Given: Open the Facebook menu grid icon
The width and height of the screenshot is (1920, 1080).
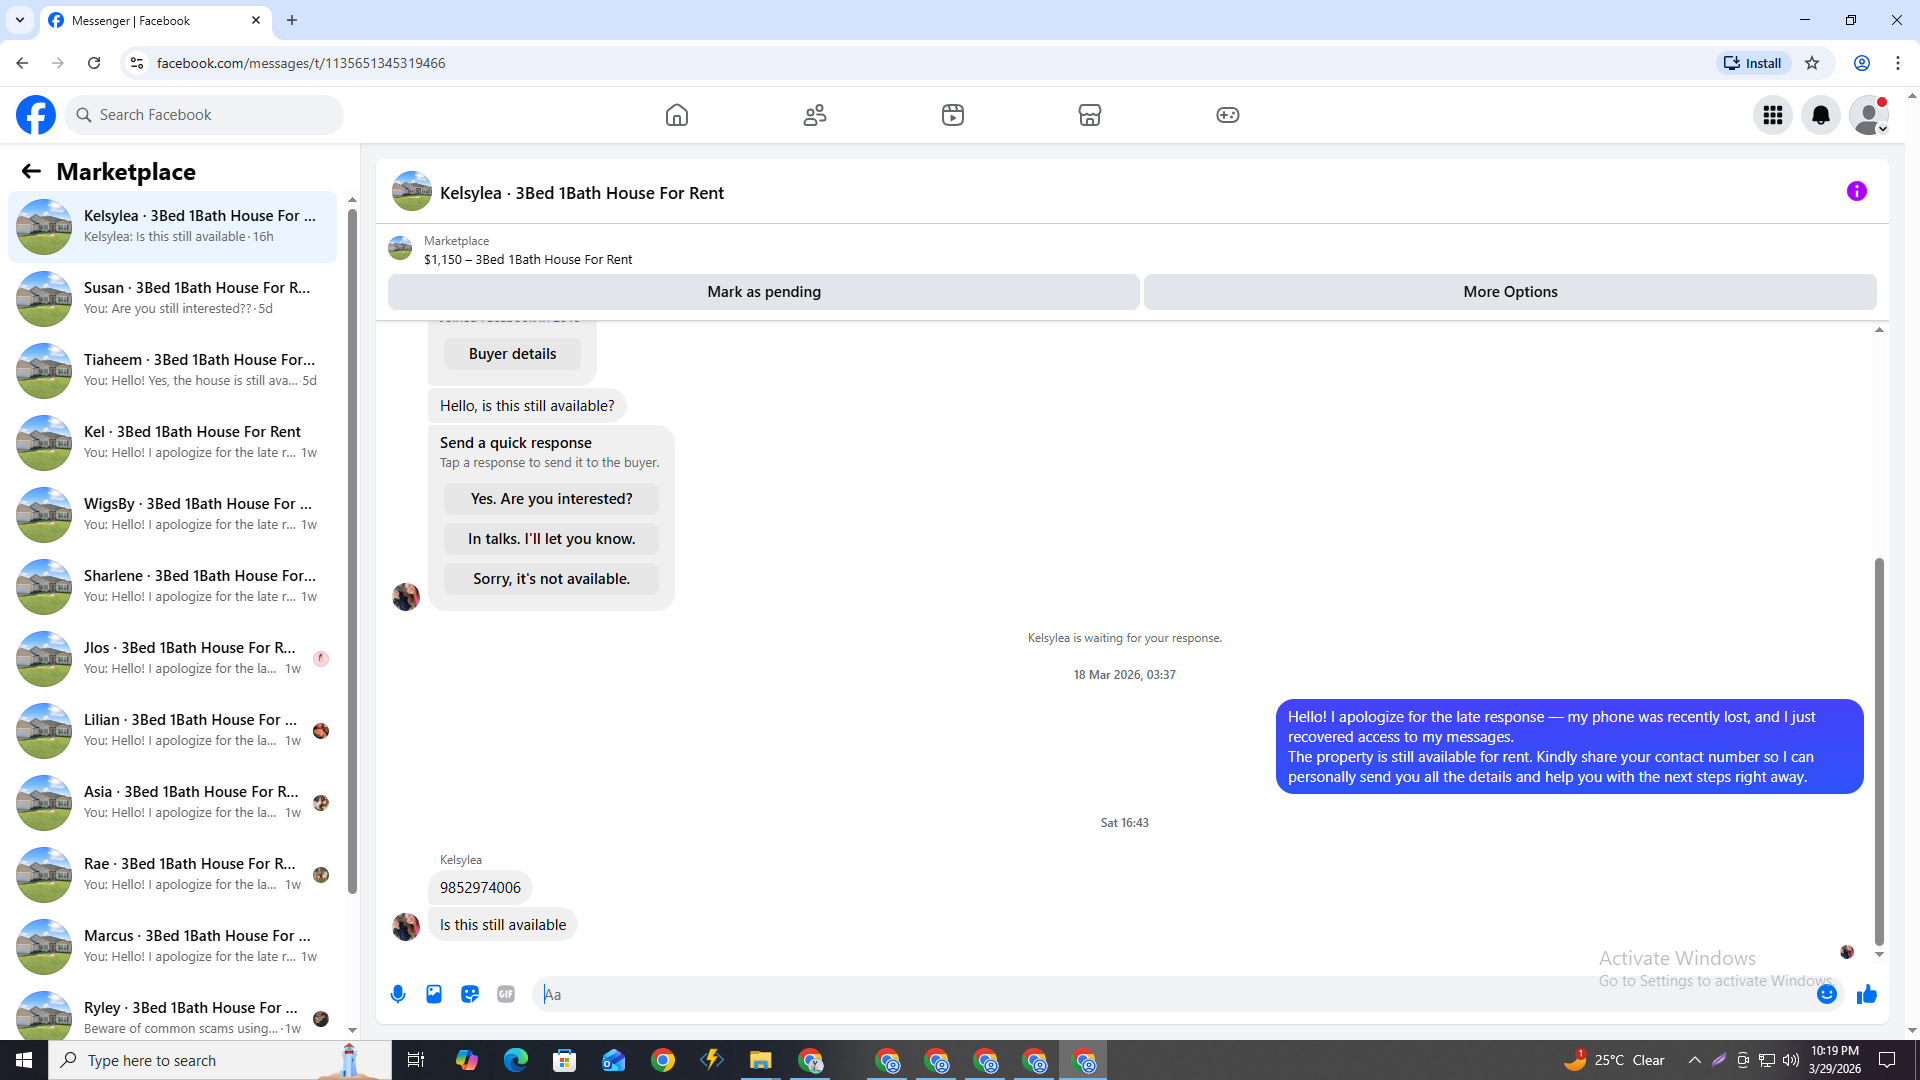Looking at the screenshot, I should [x=1773, y=115].
